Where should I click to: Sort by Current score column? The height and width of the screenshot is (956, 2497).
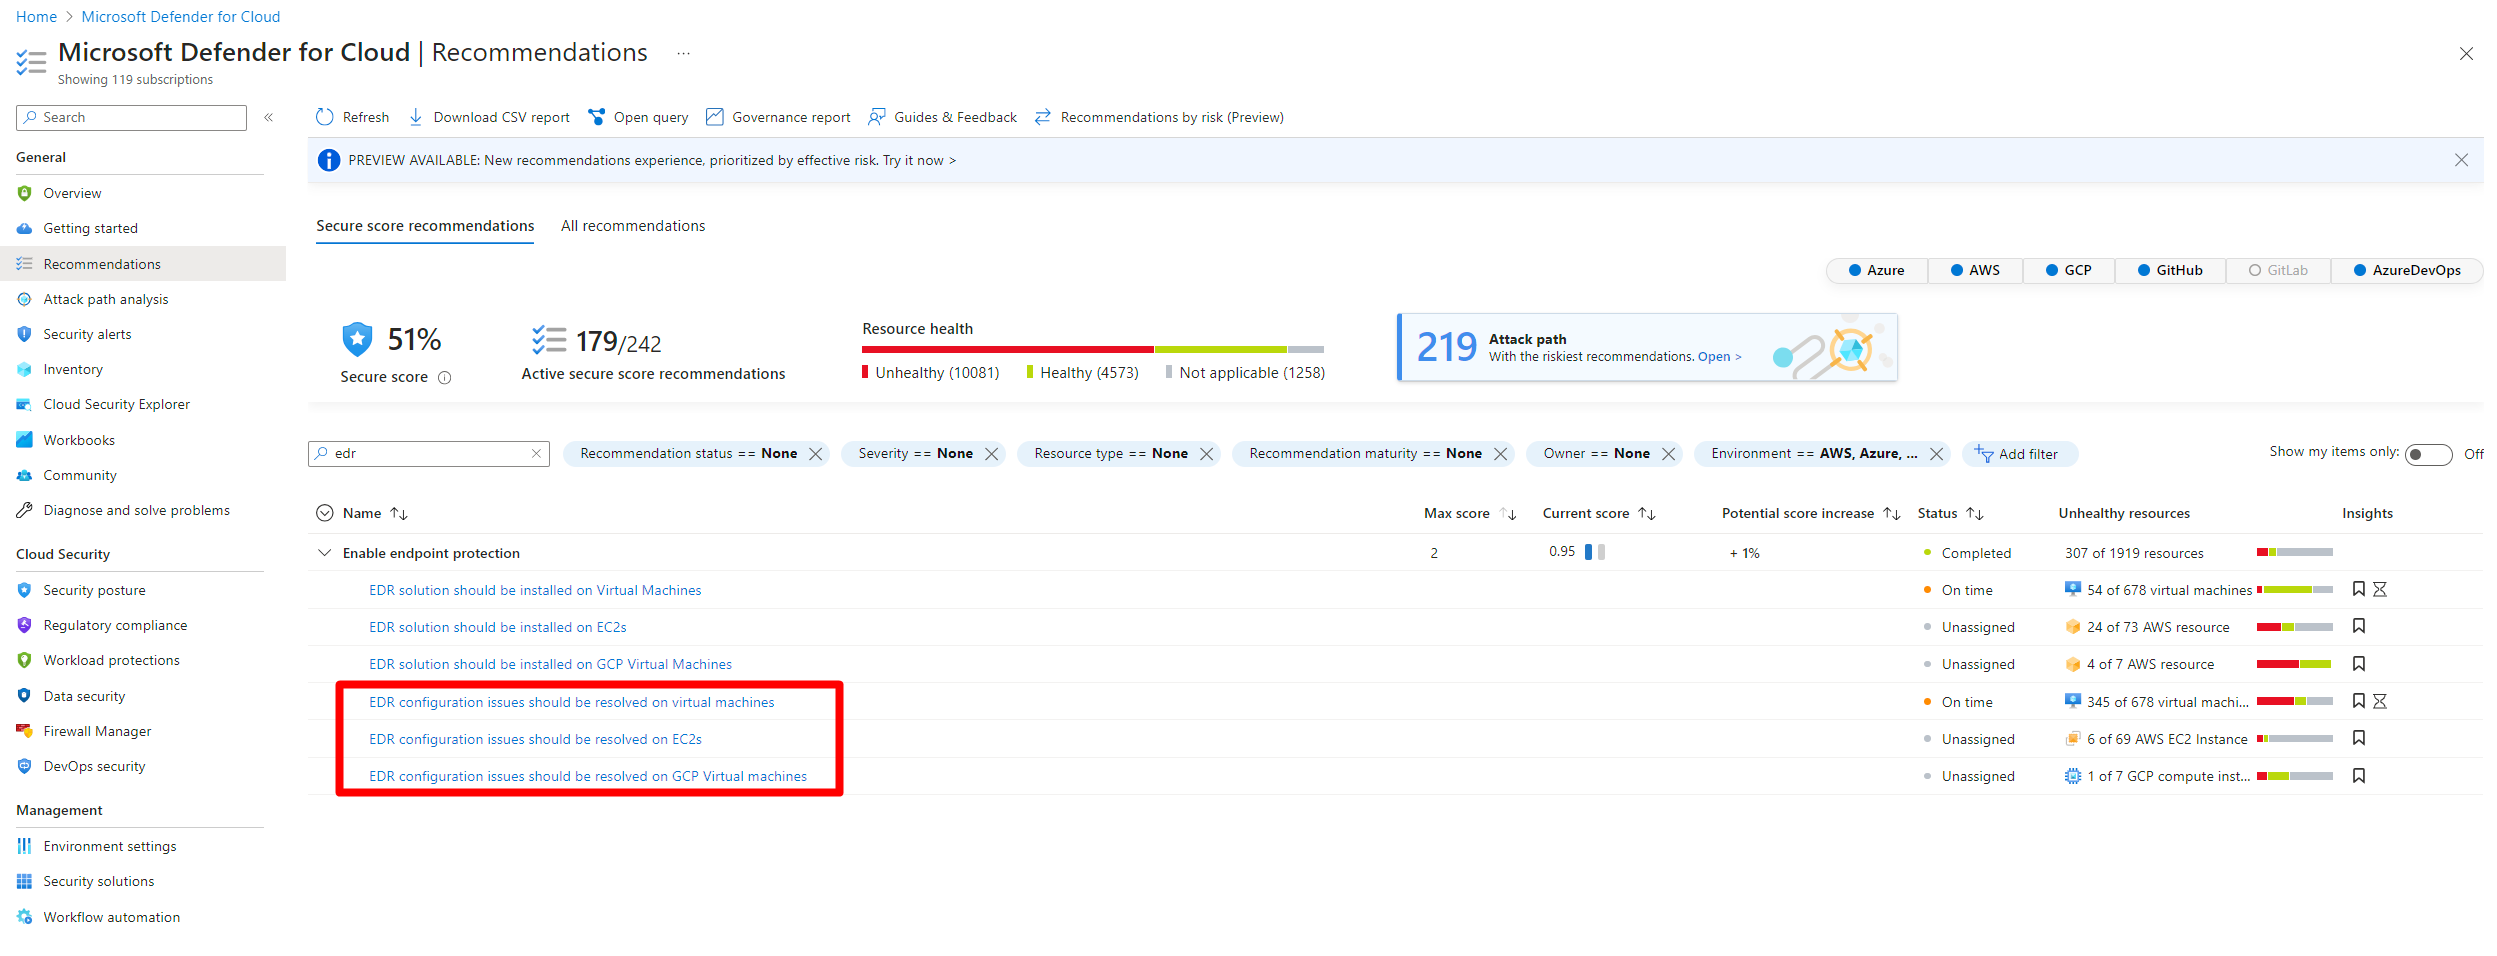(x=1647, y=514)
